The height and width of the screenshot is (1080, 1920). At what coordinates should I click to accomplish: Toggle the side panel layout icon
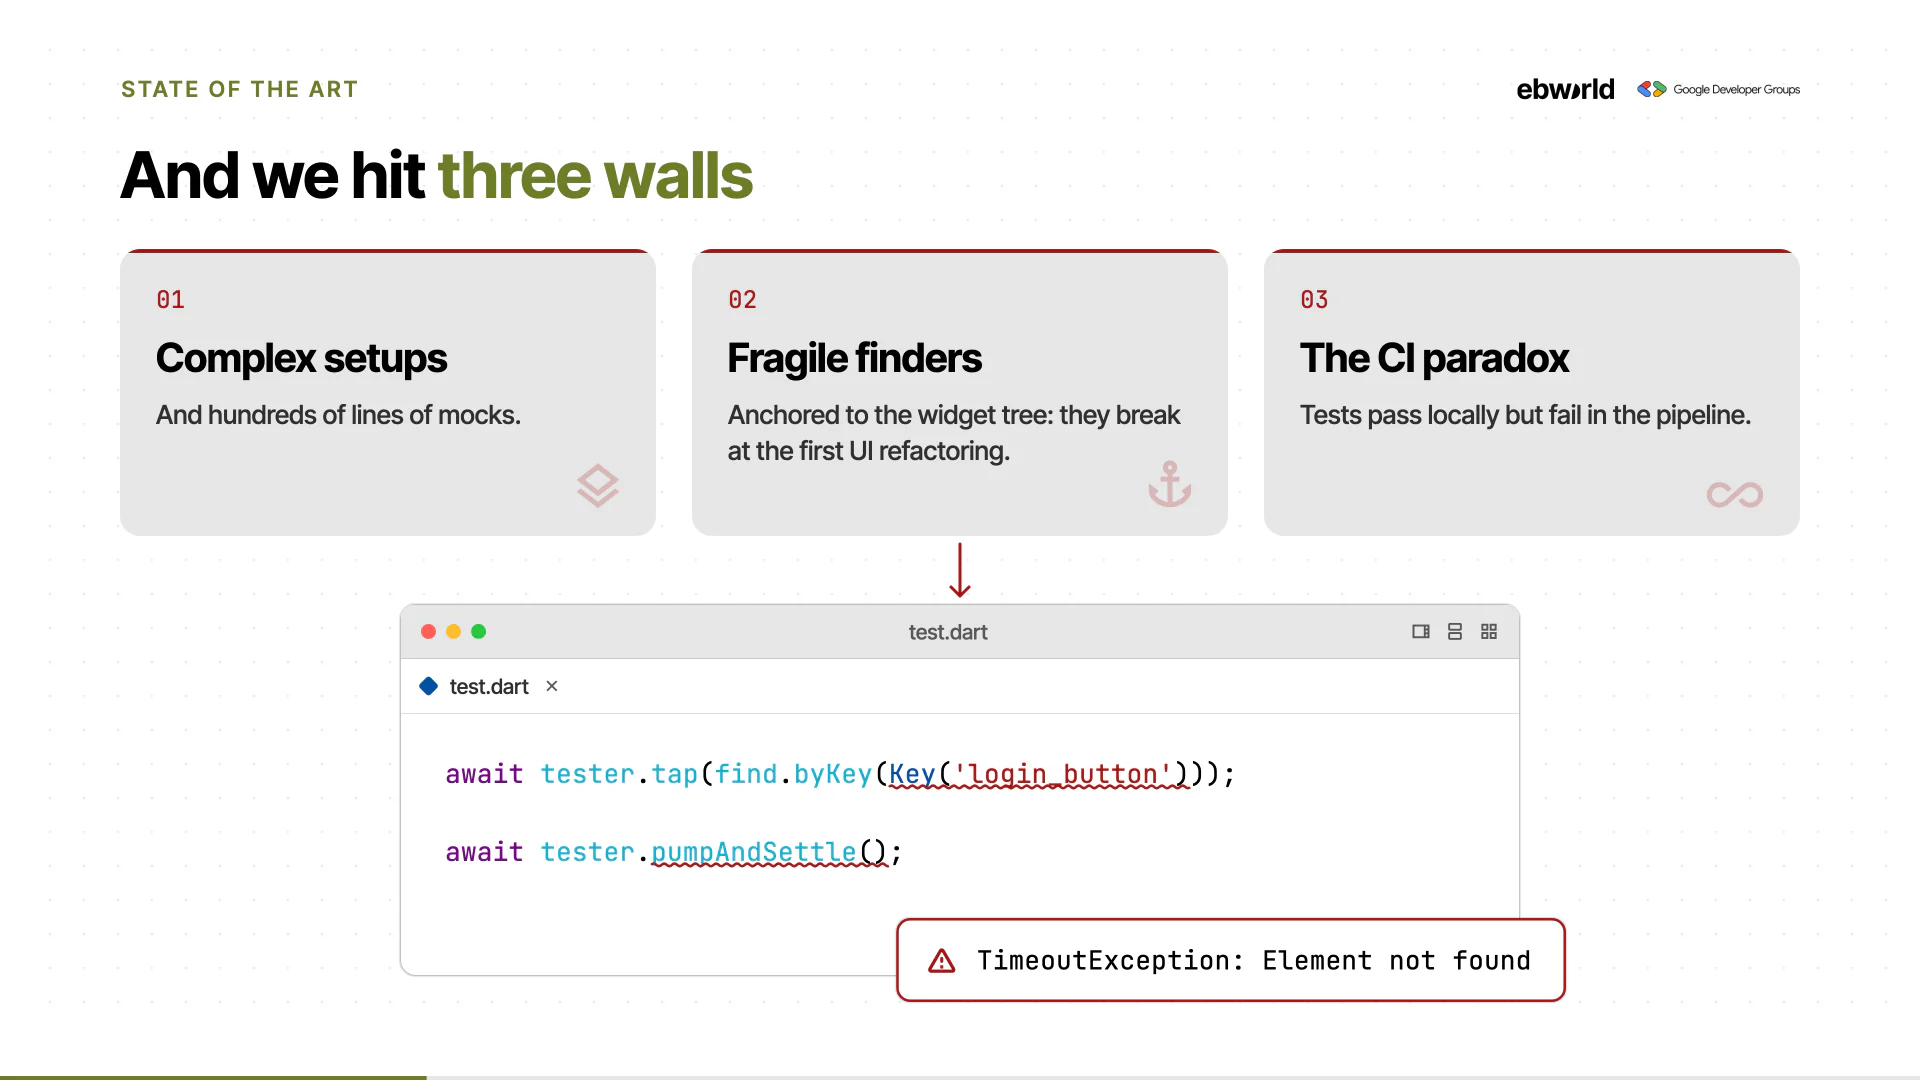pos(1421,632)
